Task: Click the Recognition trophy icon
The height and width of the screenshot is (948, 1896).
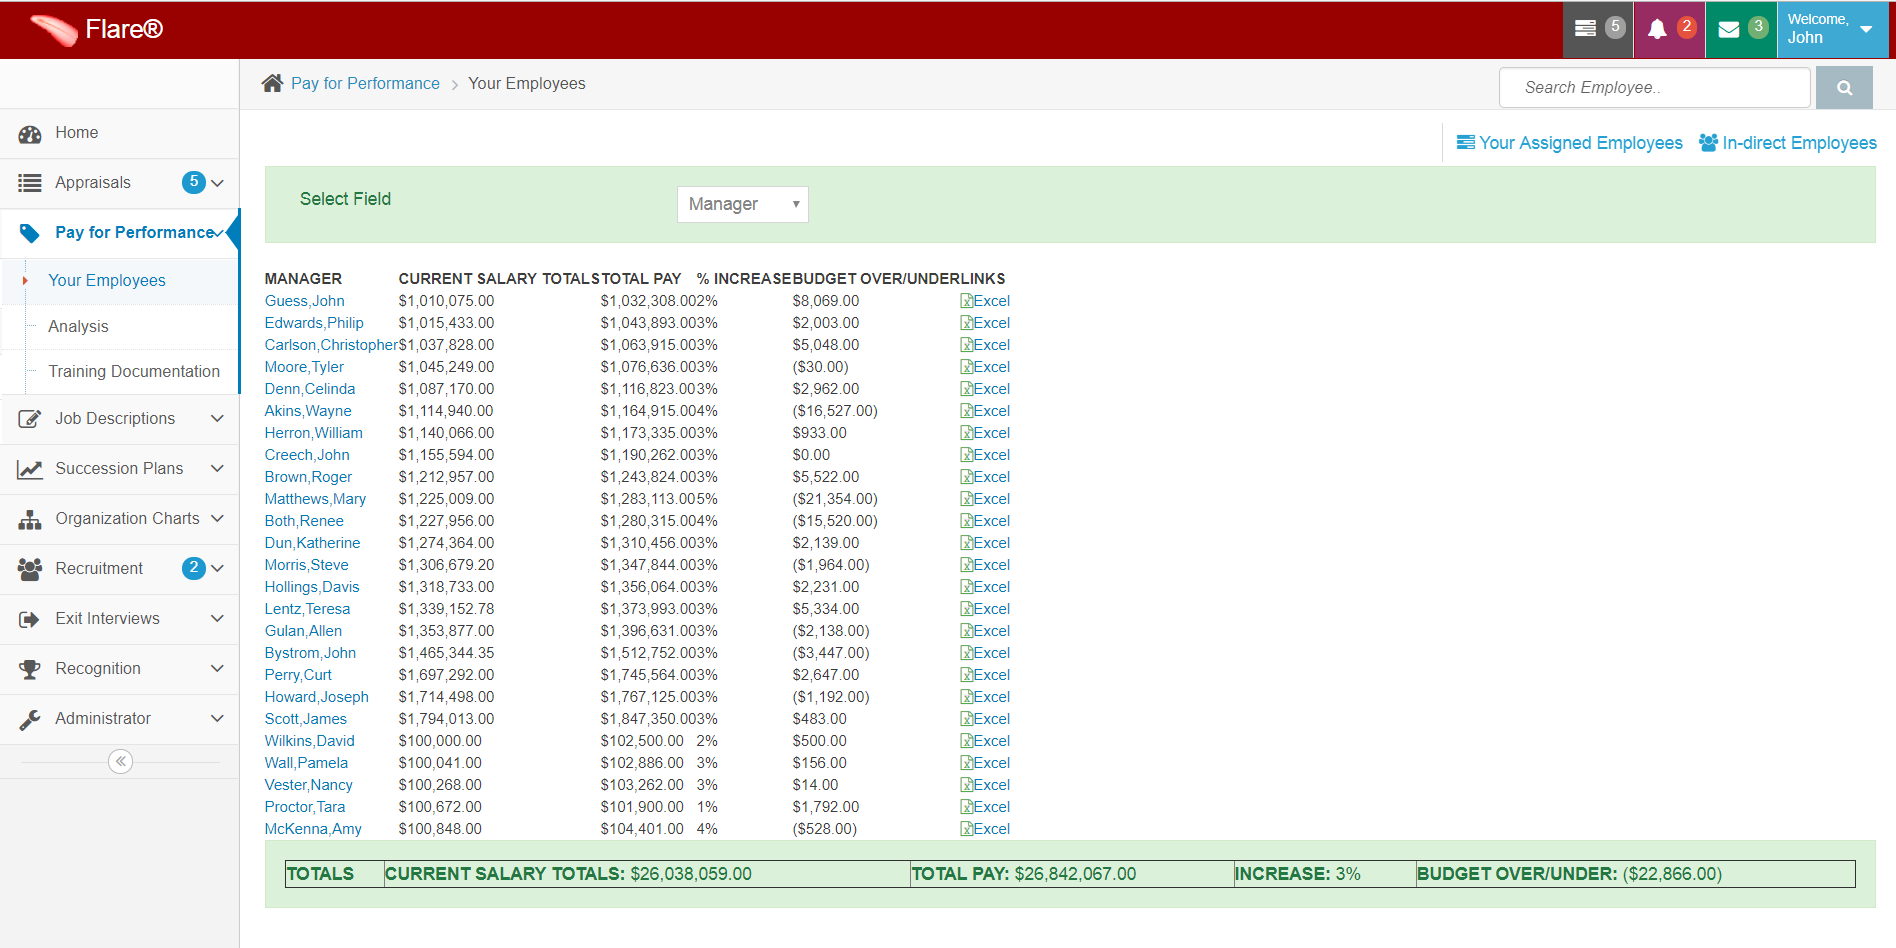Action: (30, 669)
